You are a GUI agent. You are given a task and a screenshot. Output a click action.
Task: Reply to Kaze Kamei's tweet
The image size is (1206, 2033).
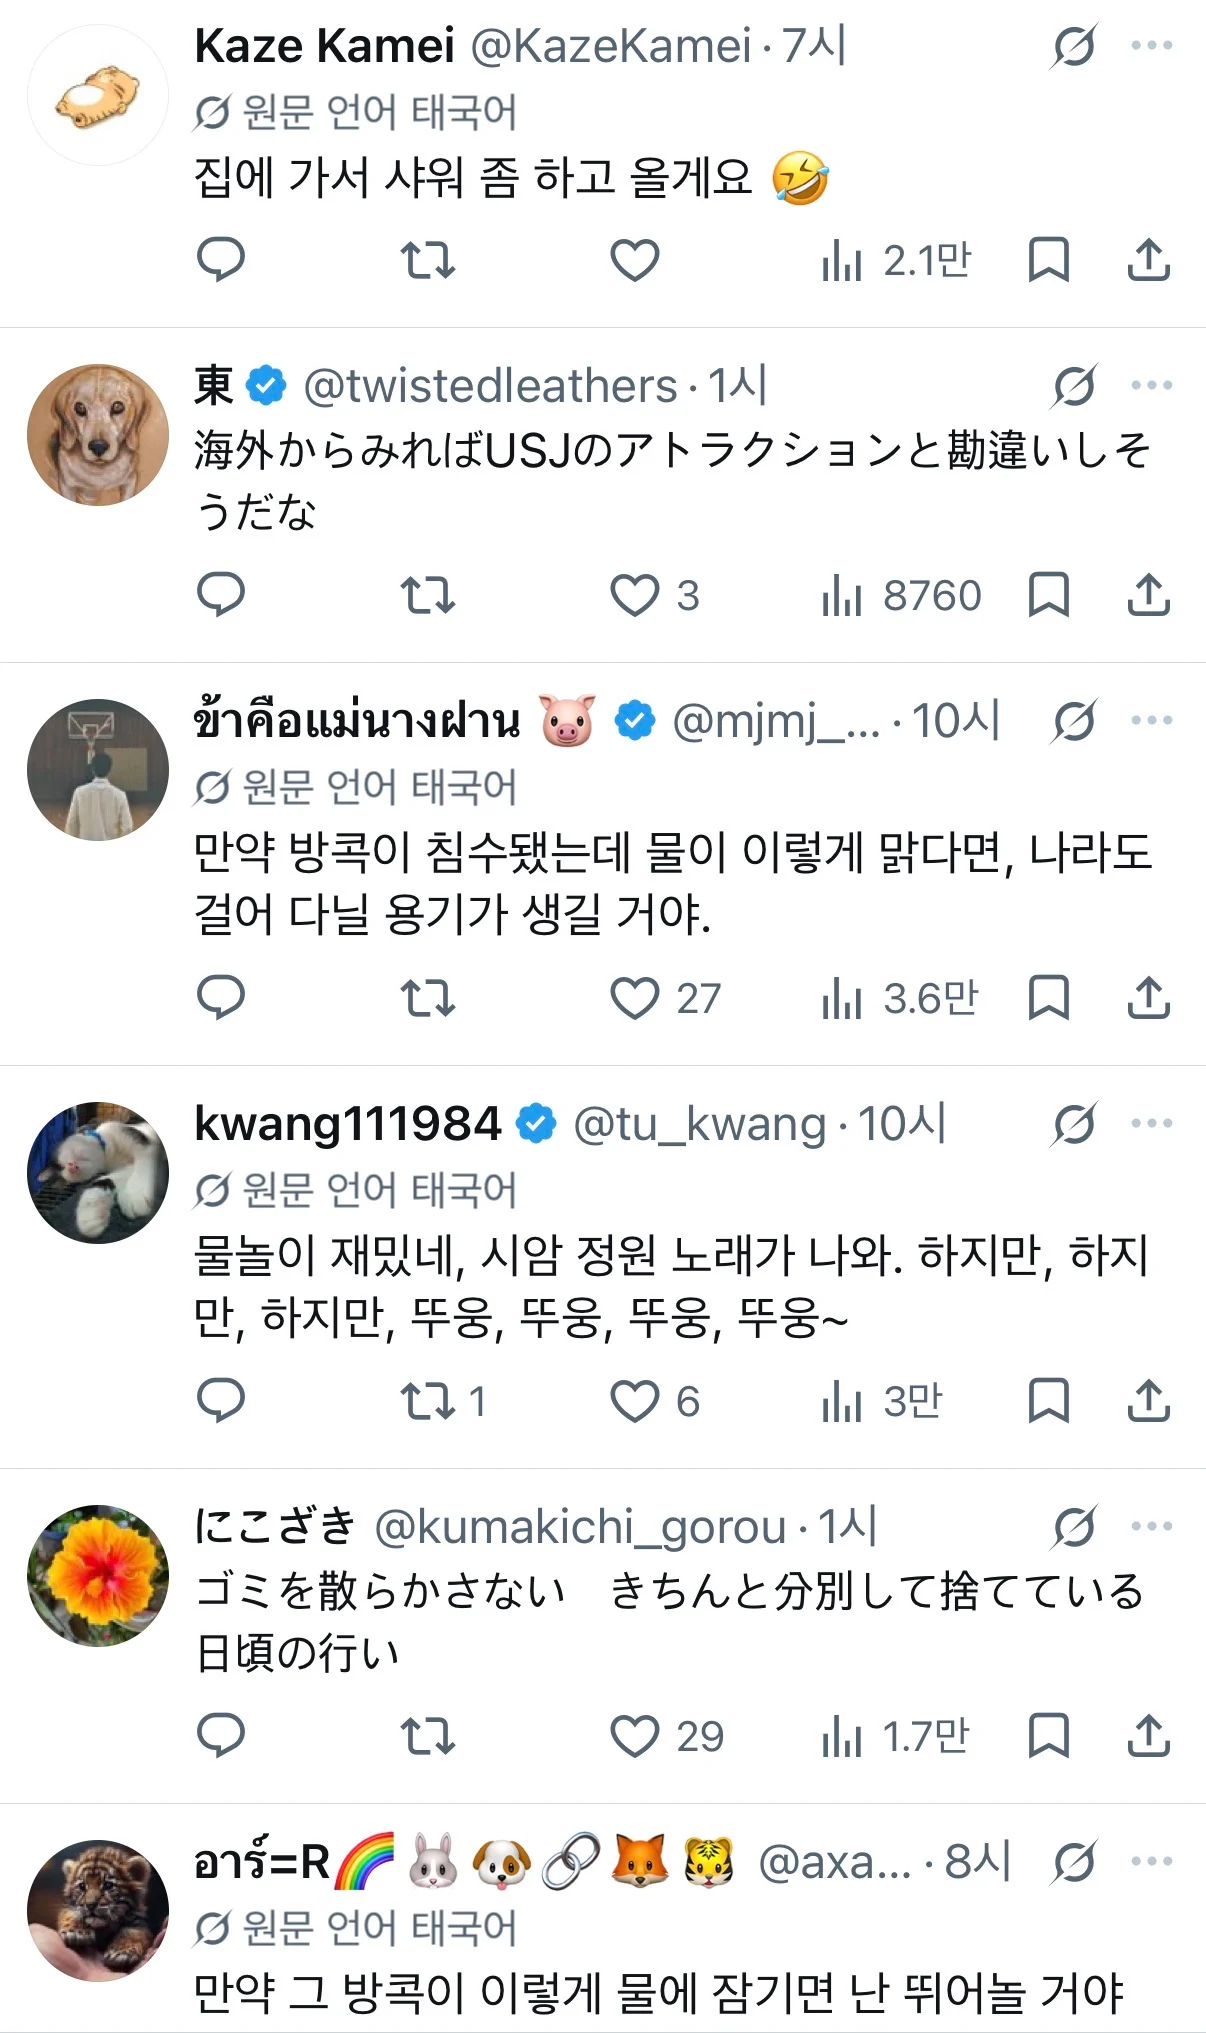(x=221, y=260)
